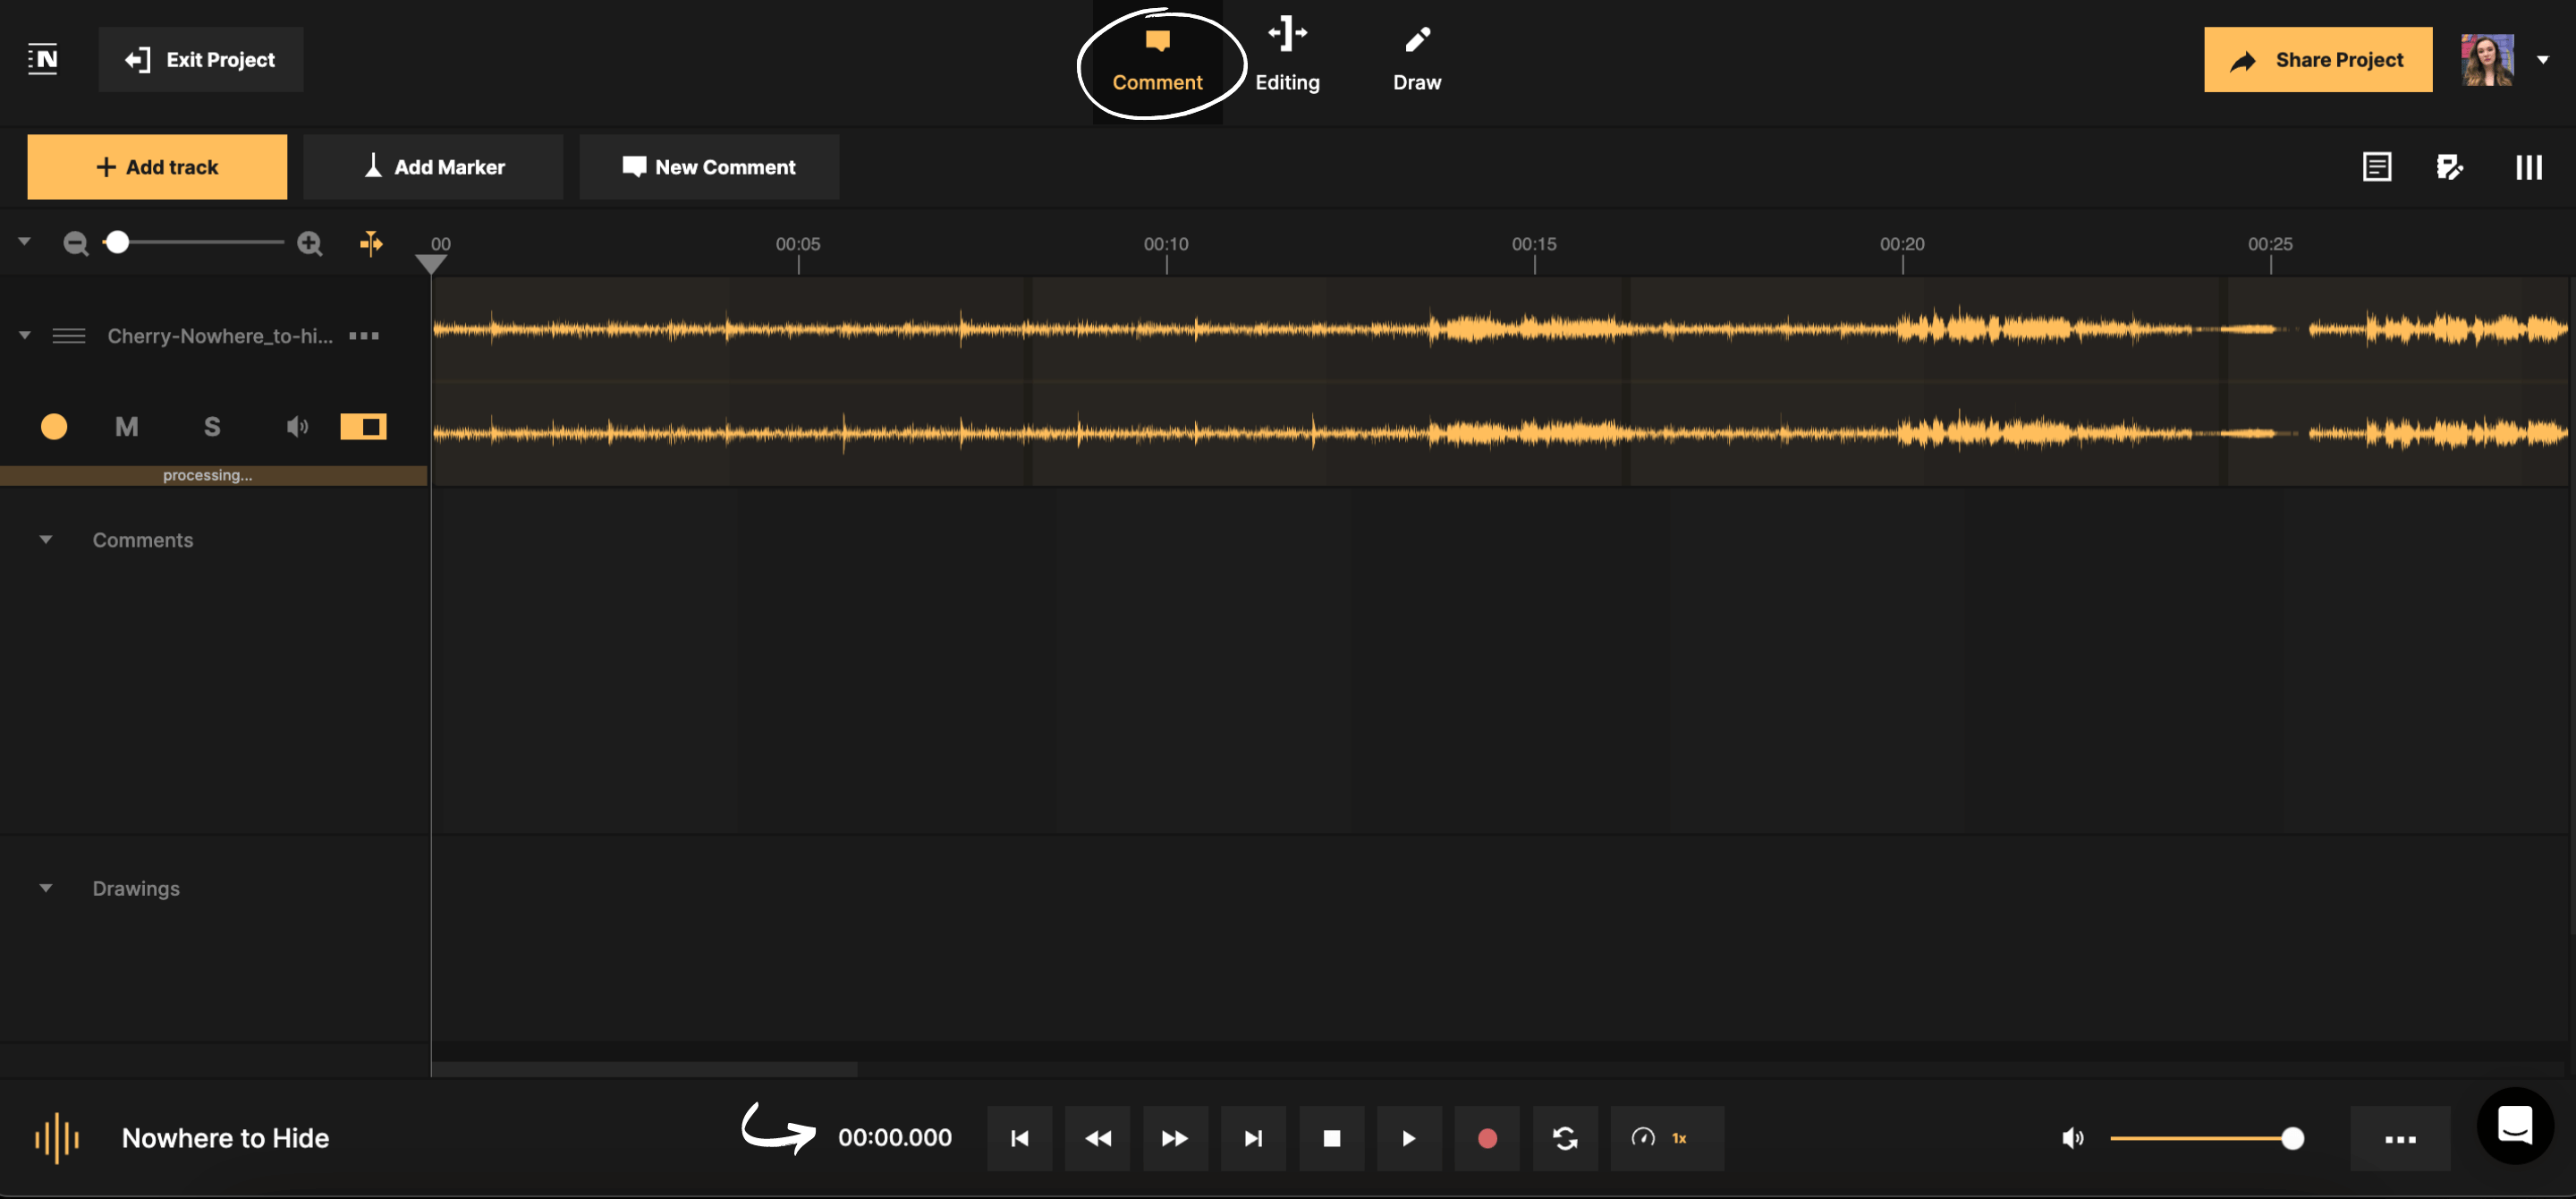Open the comments list panel icon
The image size is (2576, 1199).
[2377, 166]
